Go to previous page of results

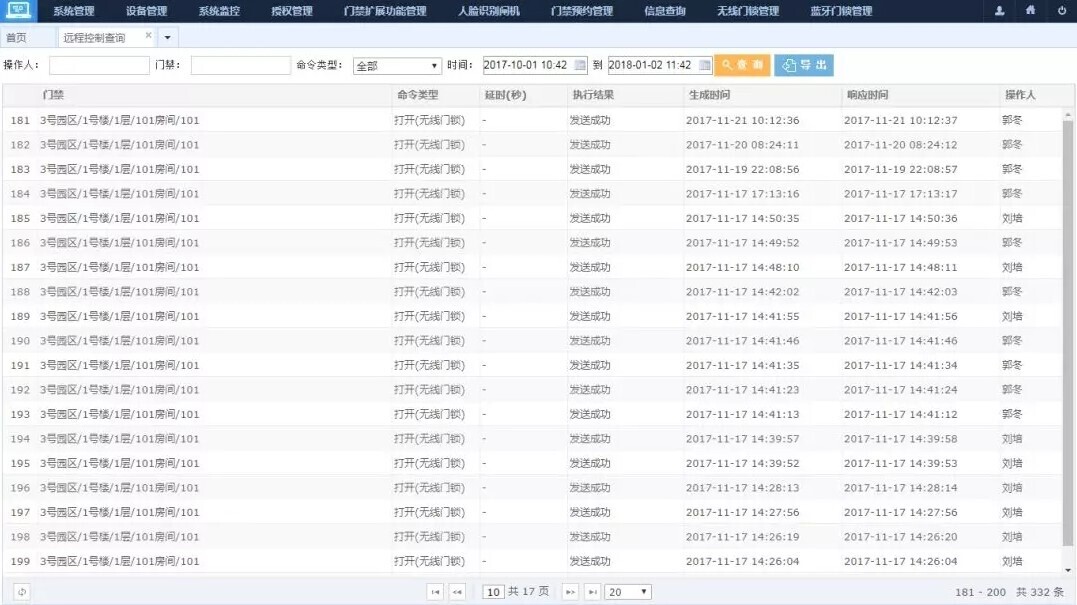point(458,592)
